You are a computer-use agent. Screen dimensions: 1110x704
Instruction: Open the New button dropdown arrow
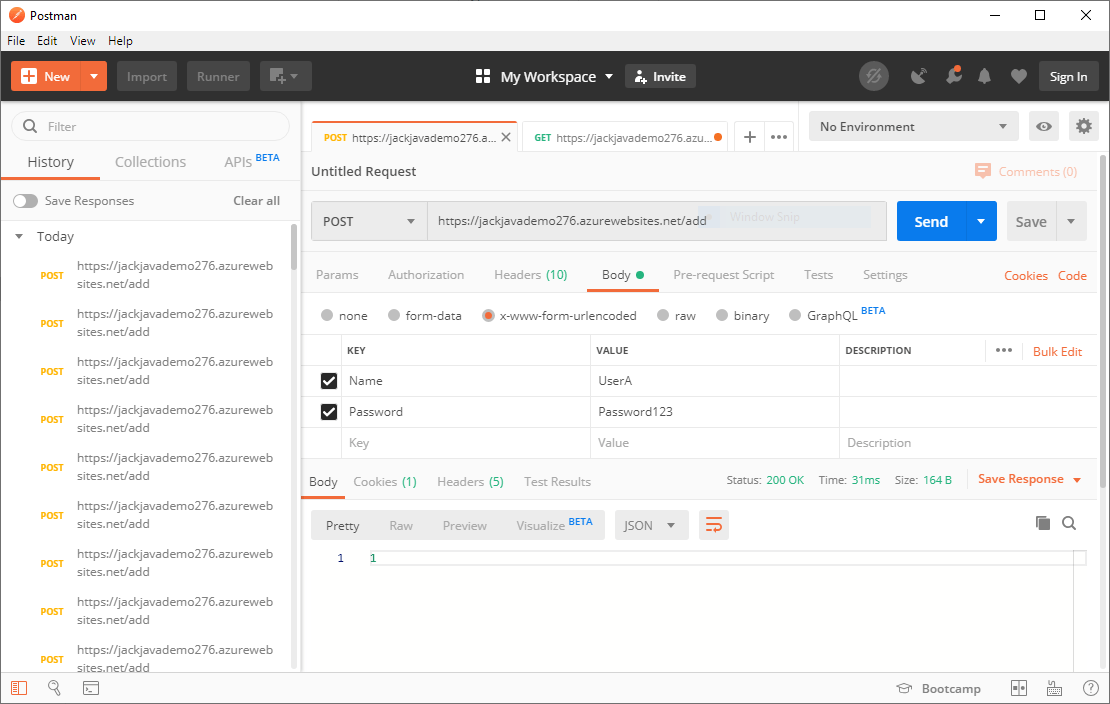94,76
